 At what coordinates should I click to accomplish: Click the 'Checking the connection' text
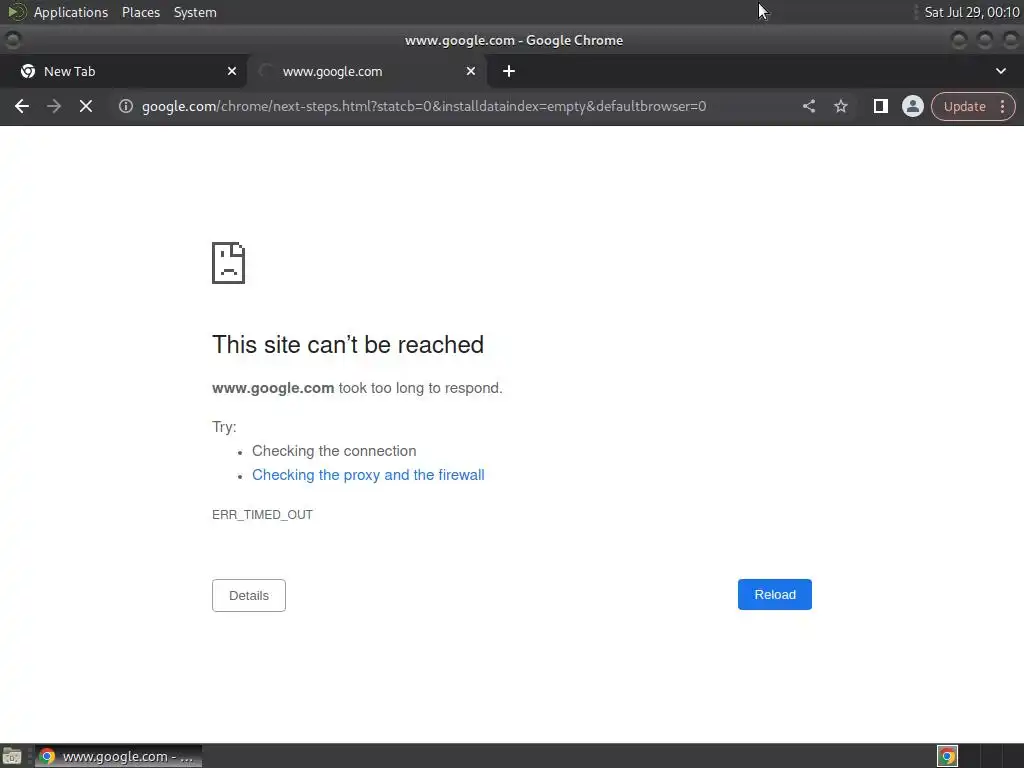[334, 451]
